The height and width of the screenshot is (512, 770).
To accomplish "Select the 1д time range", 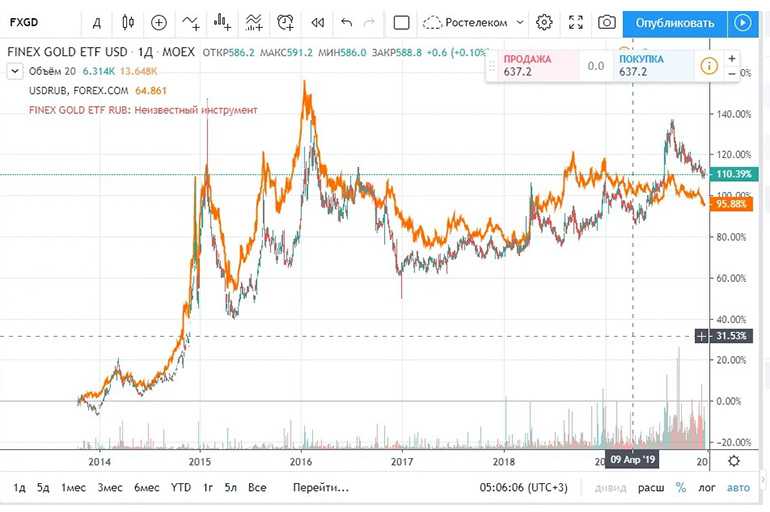I will (x=19, y=487).
